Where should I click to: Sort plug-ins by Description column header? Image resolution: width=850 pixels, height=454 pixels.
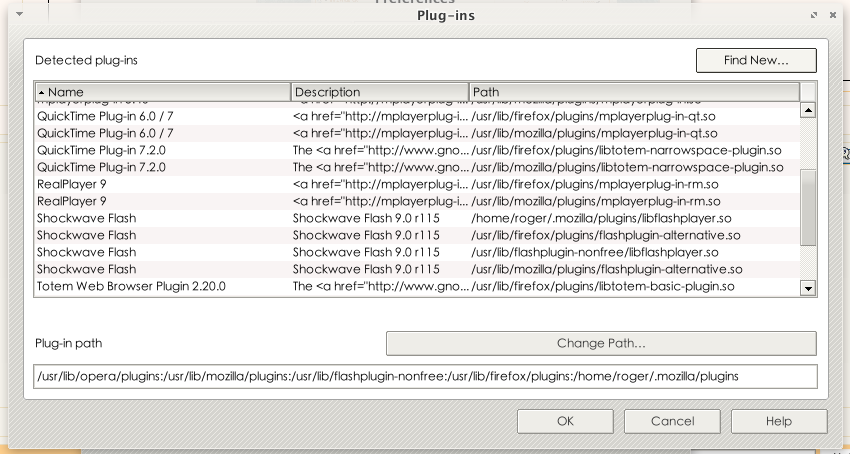point(380,92)
